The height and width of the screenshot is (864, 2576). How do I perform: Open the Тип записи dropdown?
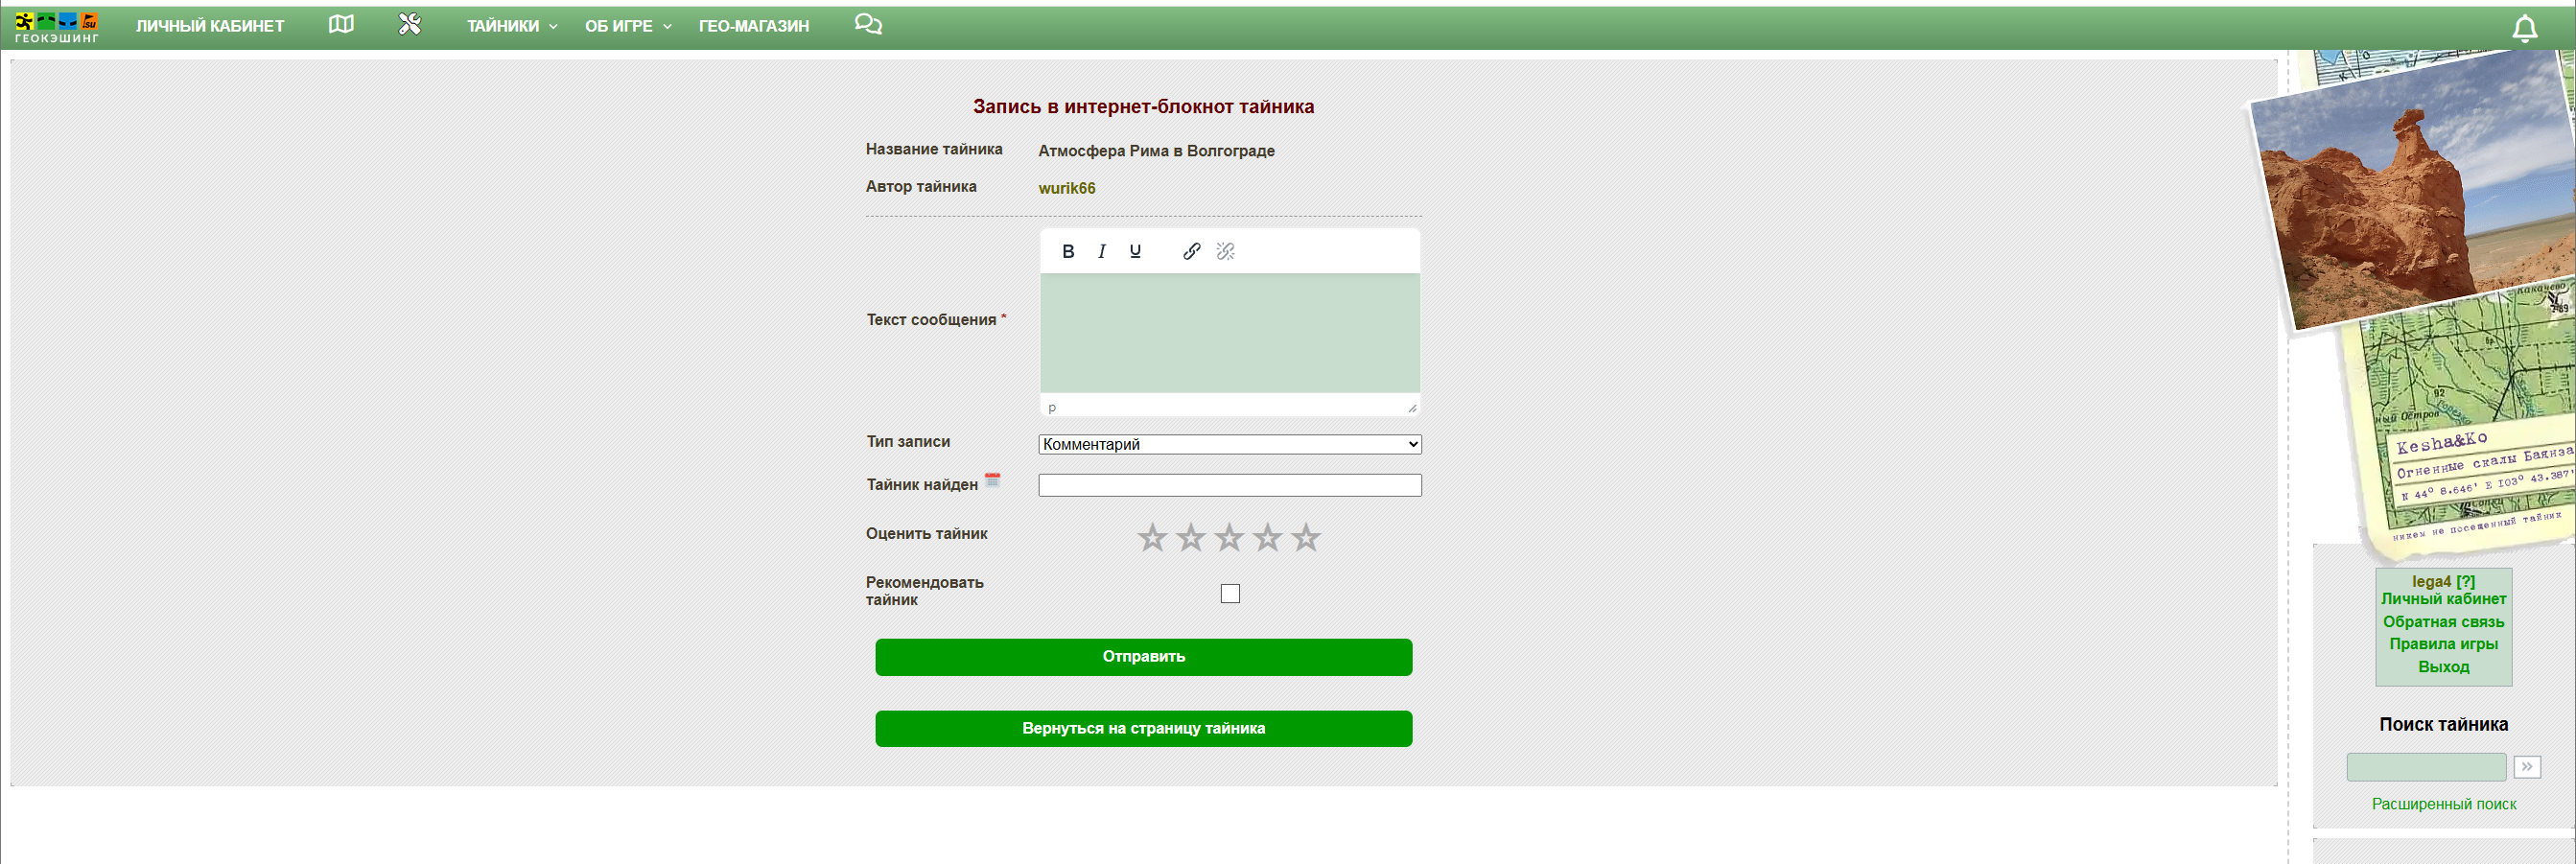pyautogui.click(x=1229, y=444)
